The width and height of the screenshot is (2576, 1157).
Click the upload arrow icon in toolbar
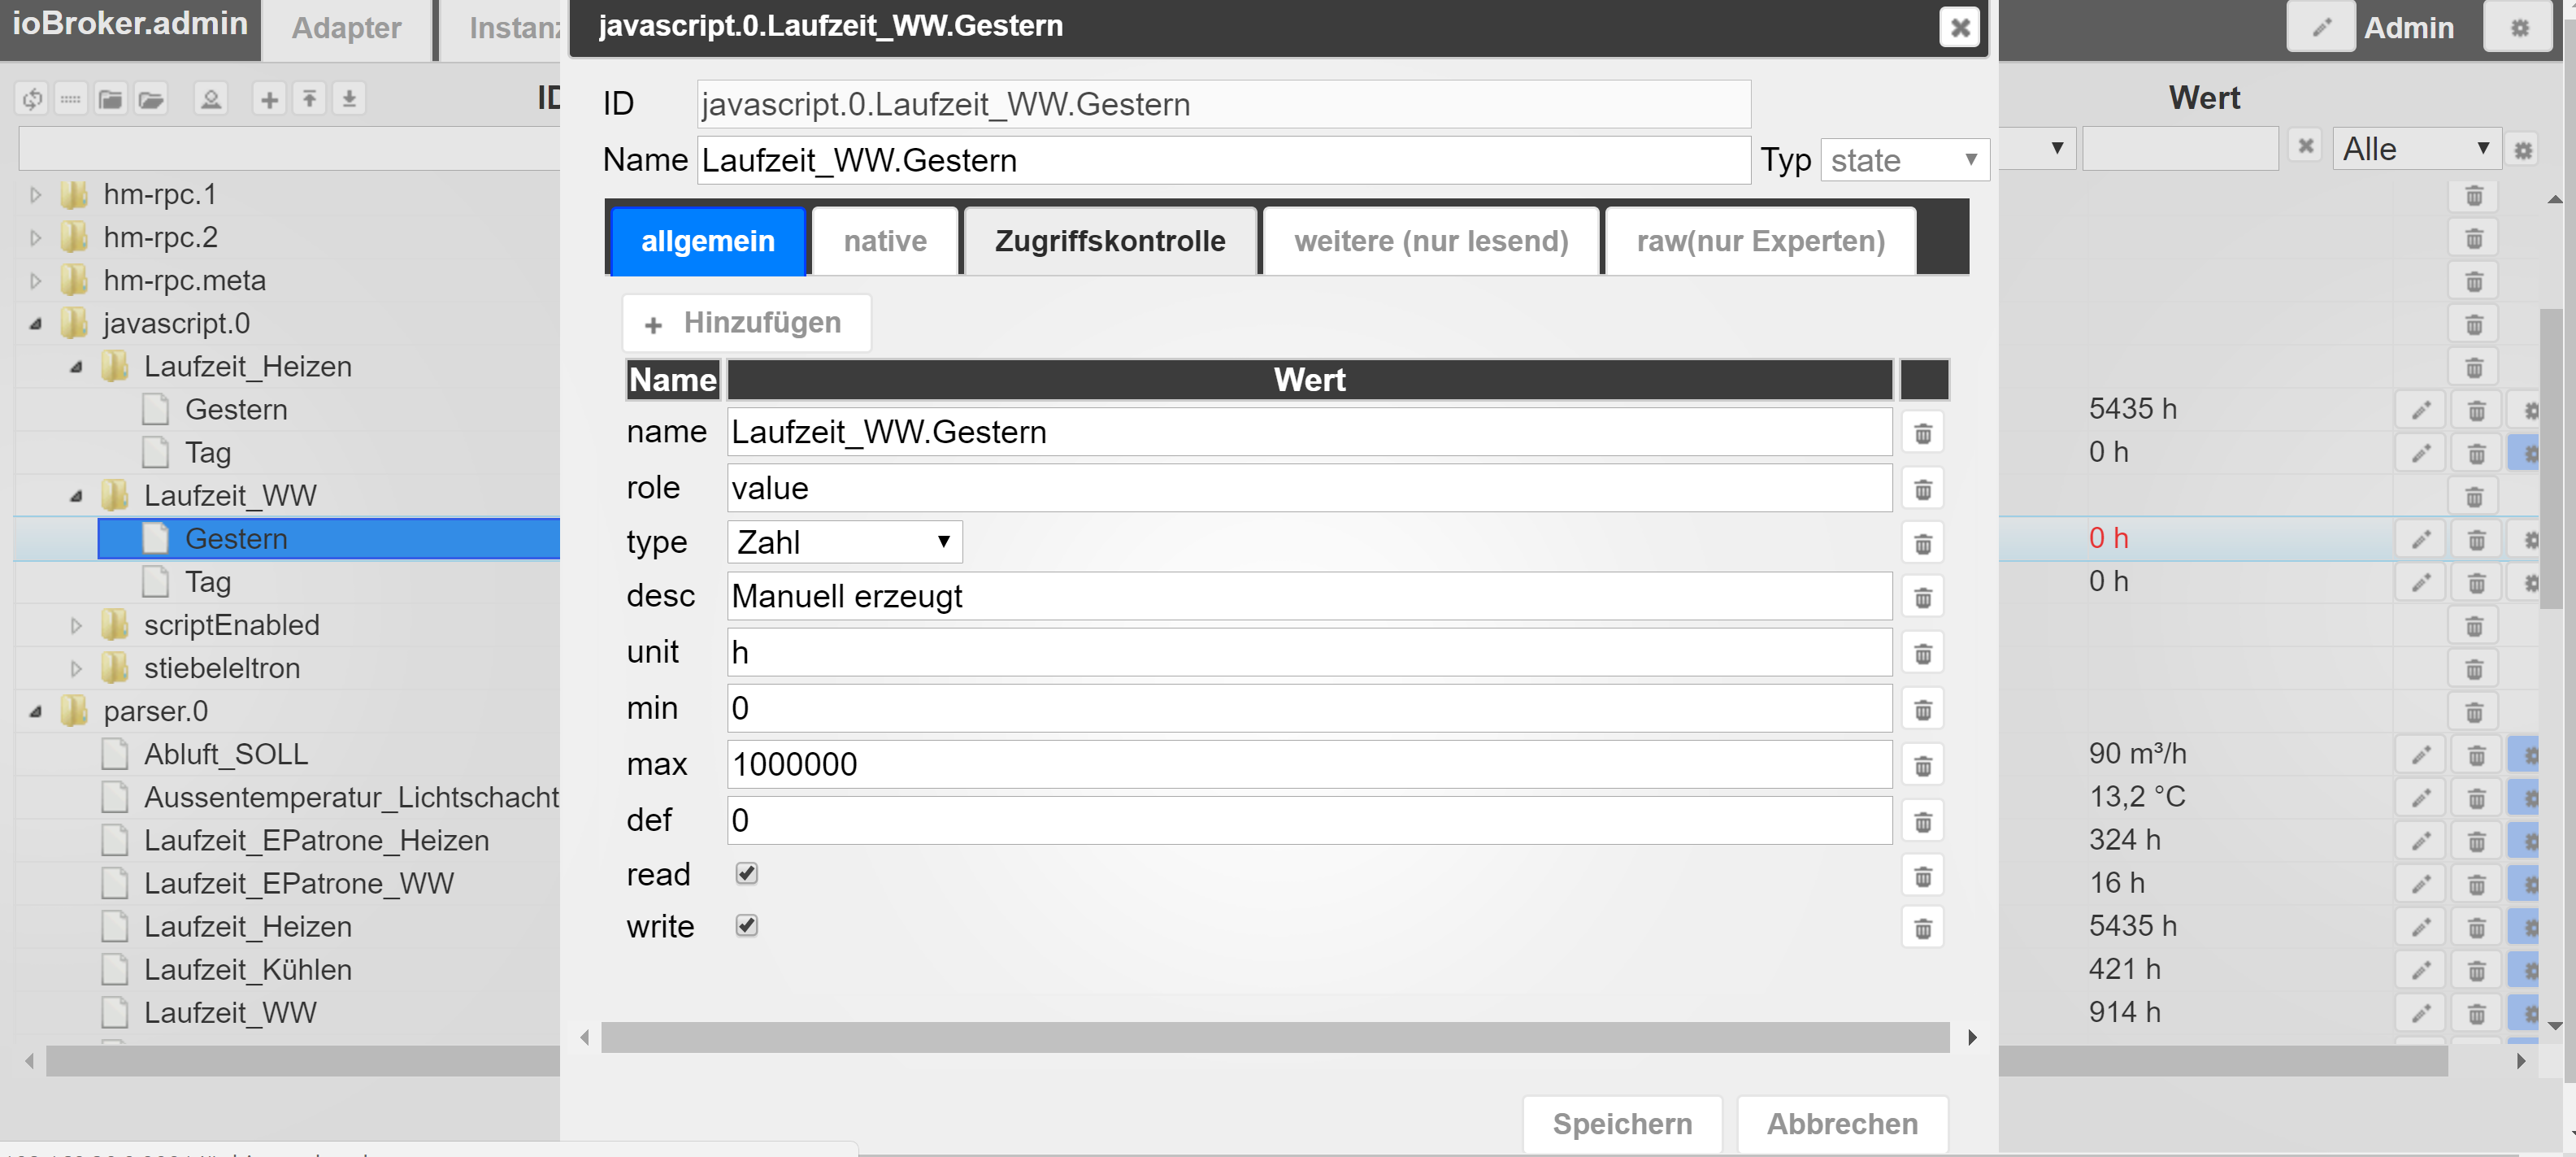click(x=309, y=99)
